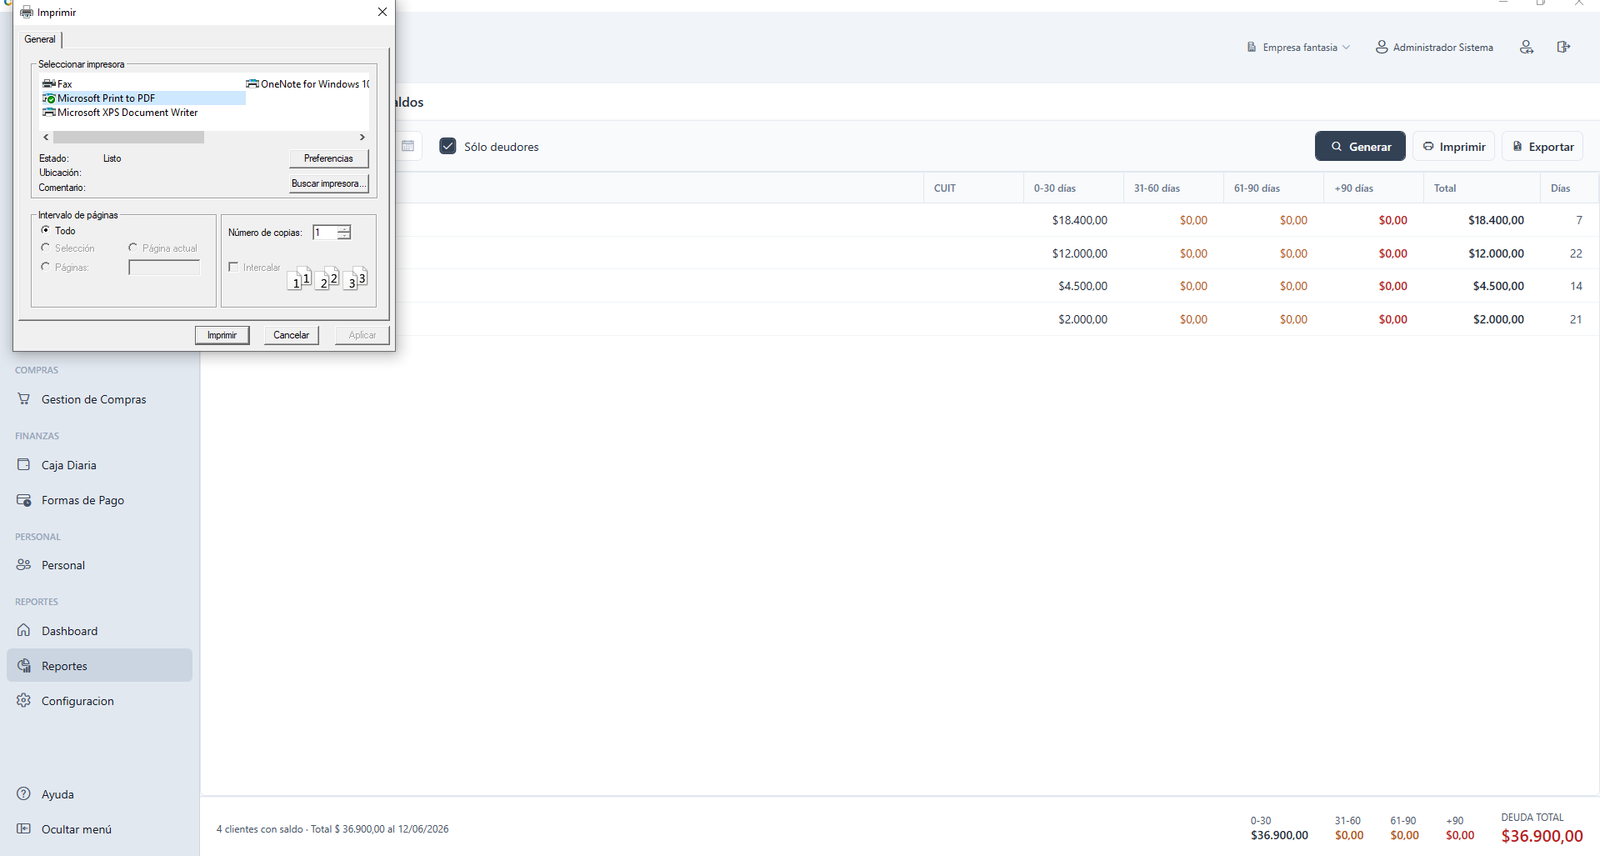1600x856 pixels.
Task: Increase number of copies with spinner
Action: coord(344,229)
